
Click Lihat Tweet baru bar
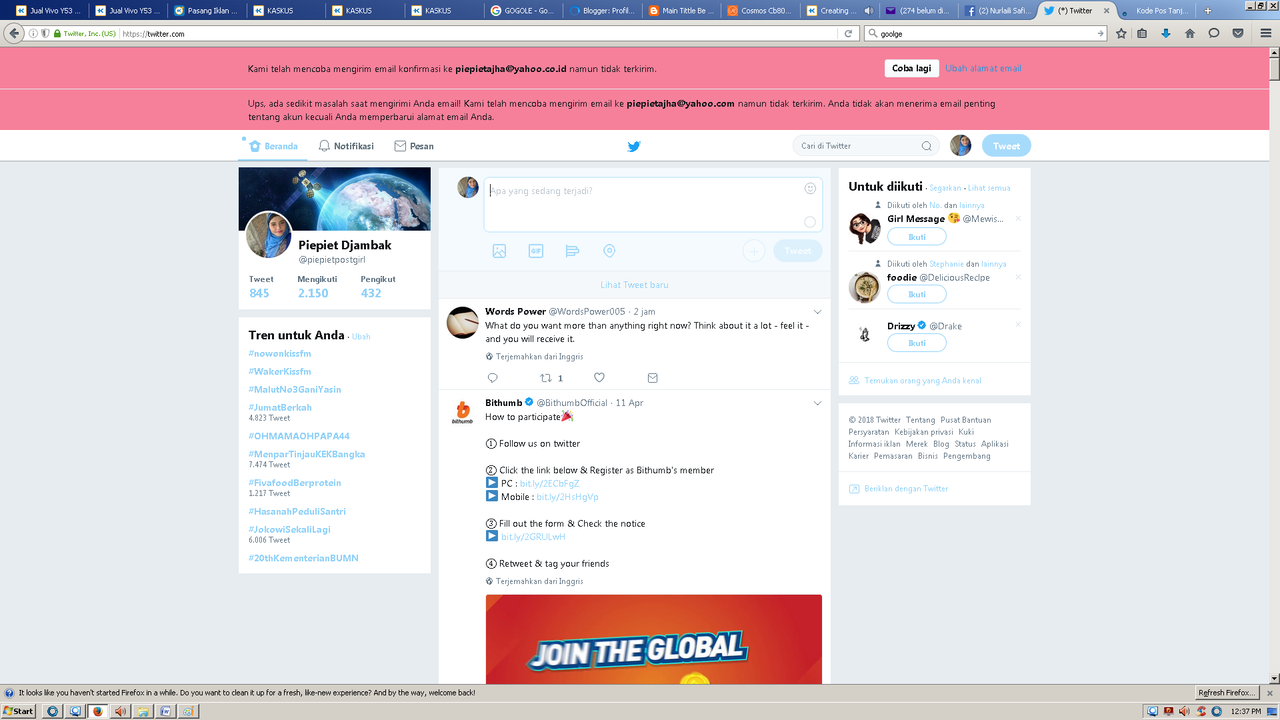coord(634,285)
